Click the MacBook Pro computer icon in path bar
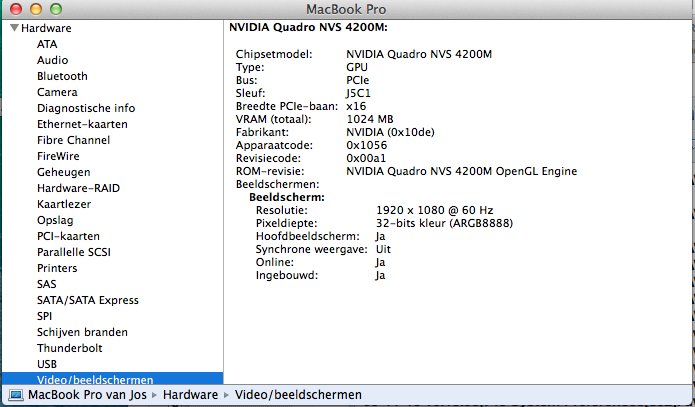The image size is (695, 407). point(15,396)
